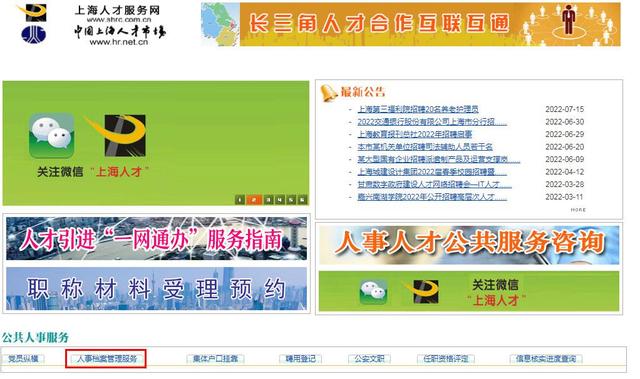Screen dimensions: 640x379
Task: Show carousel slide 2 (orange indicator)
Action: click(254, 199)
